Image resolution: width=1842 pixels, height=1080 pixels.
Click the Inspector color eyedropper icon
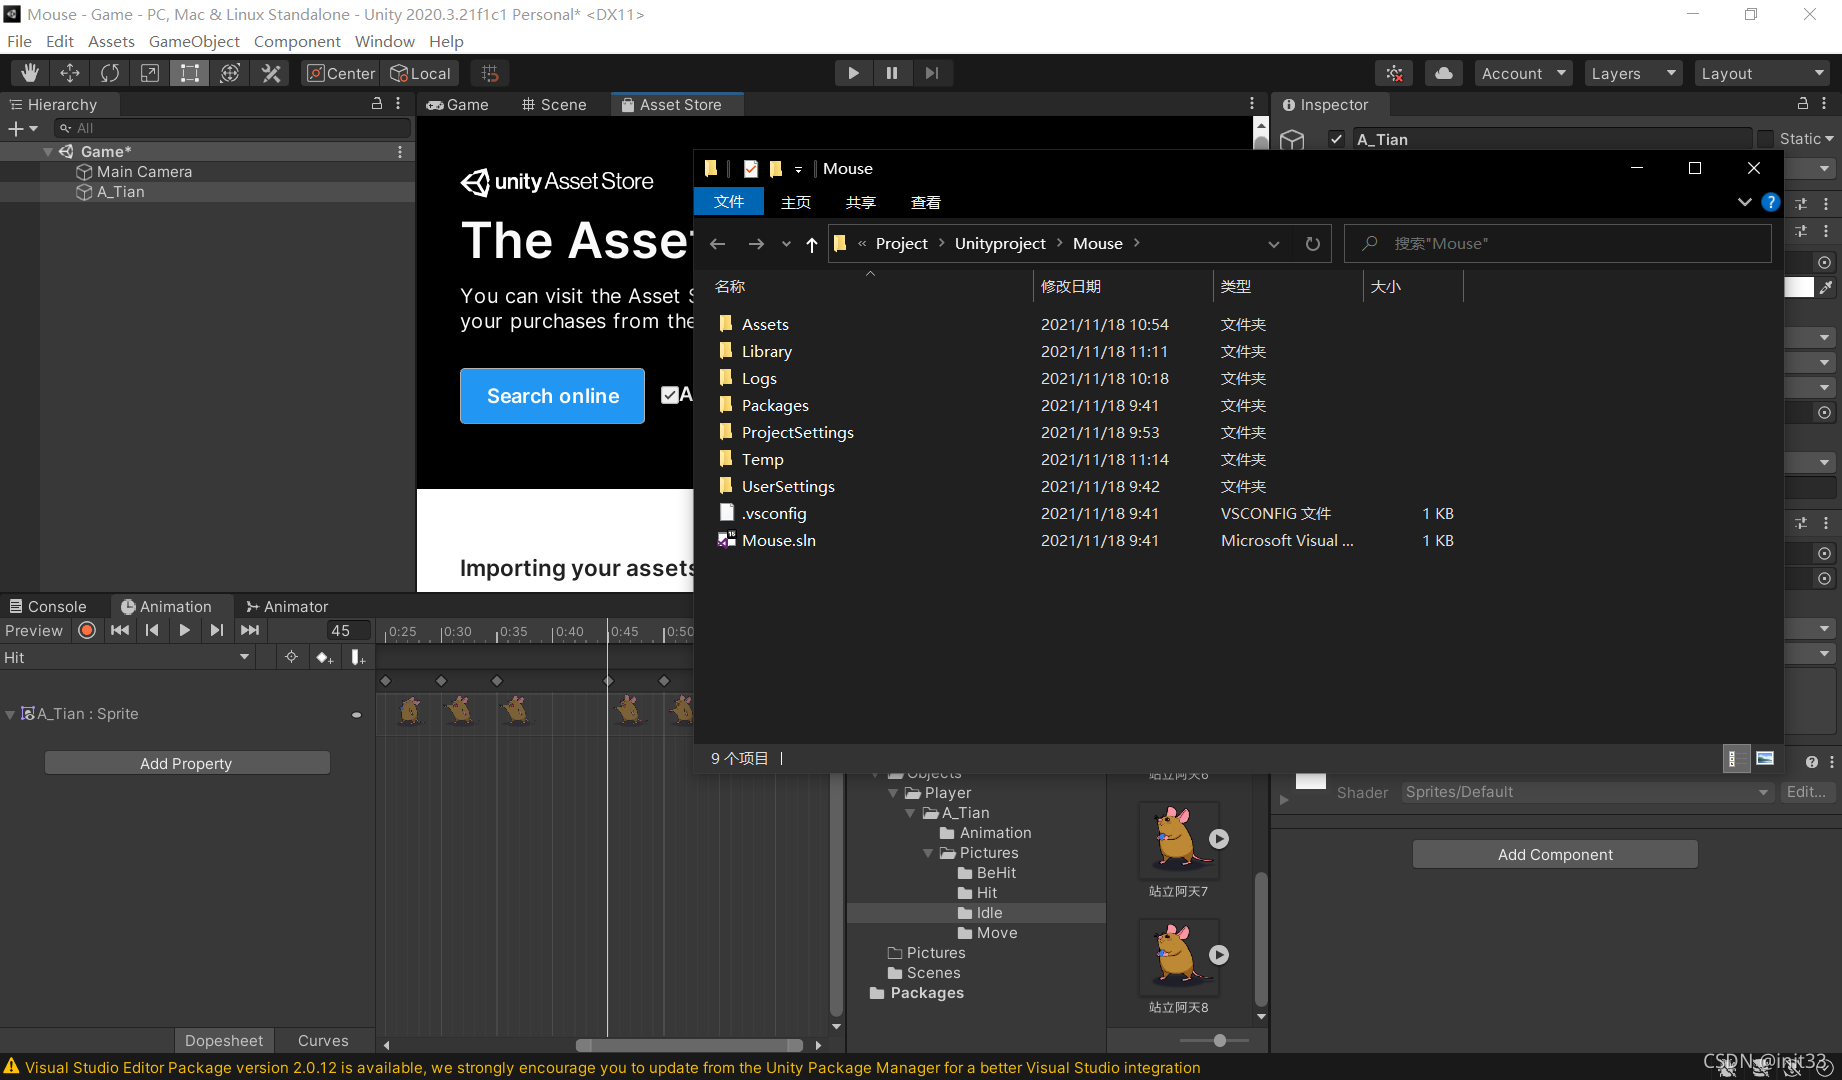(1826, 287)
